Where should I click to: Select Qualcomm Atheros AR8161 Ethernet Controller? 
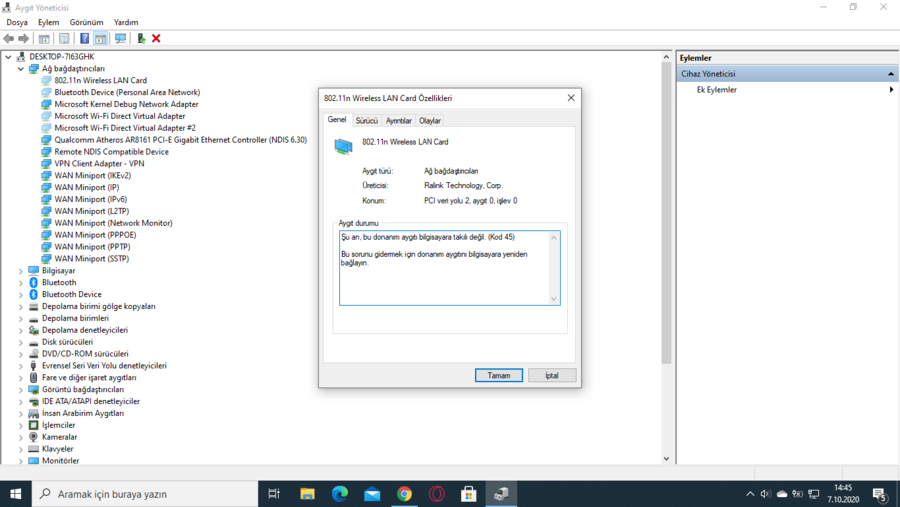click(180, 140)
